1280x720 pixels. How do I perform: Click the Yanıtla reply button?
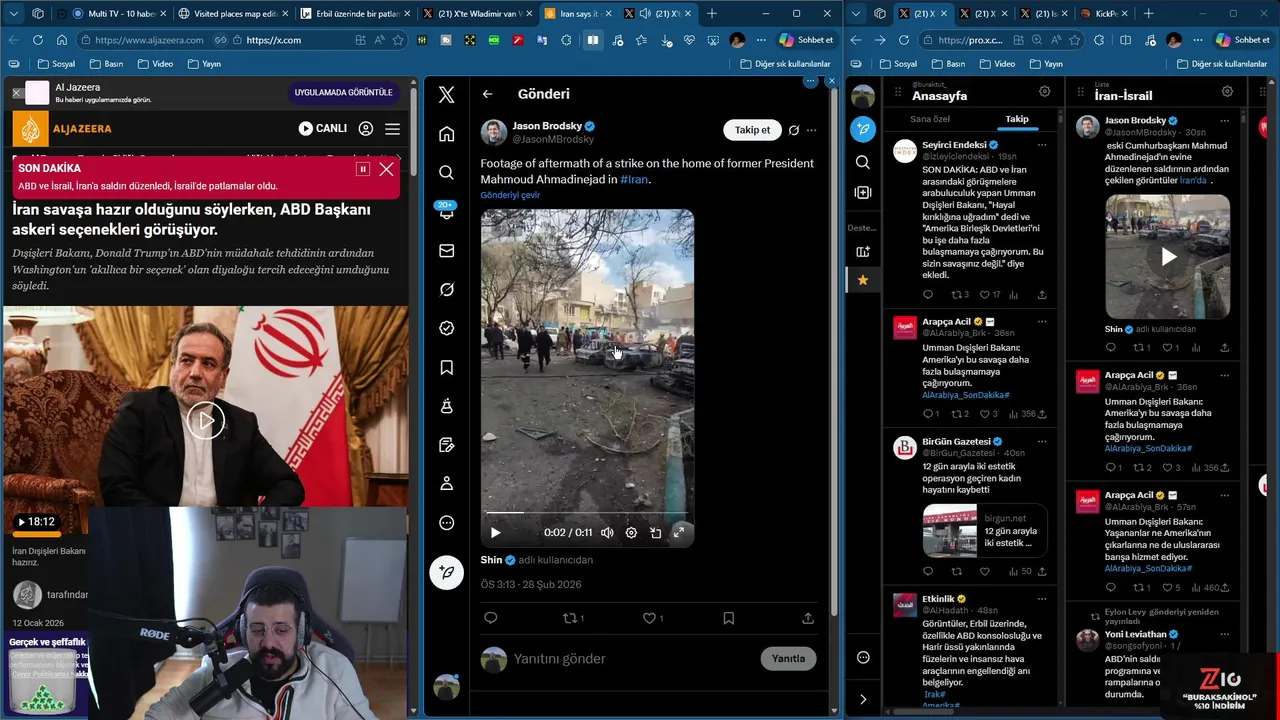point(788,659)
